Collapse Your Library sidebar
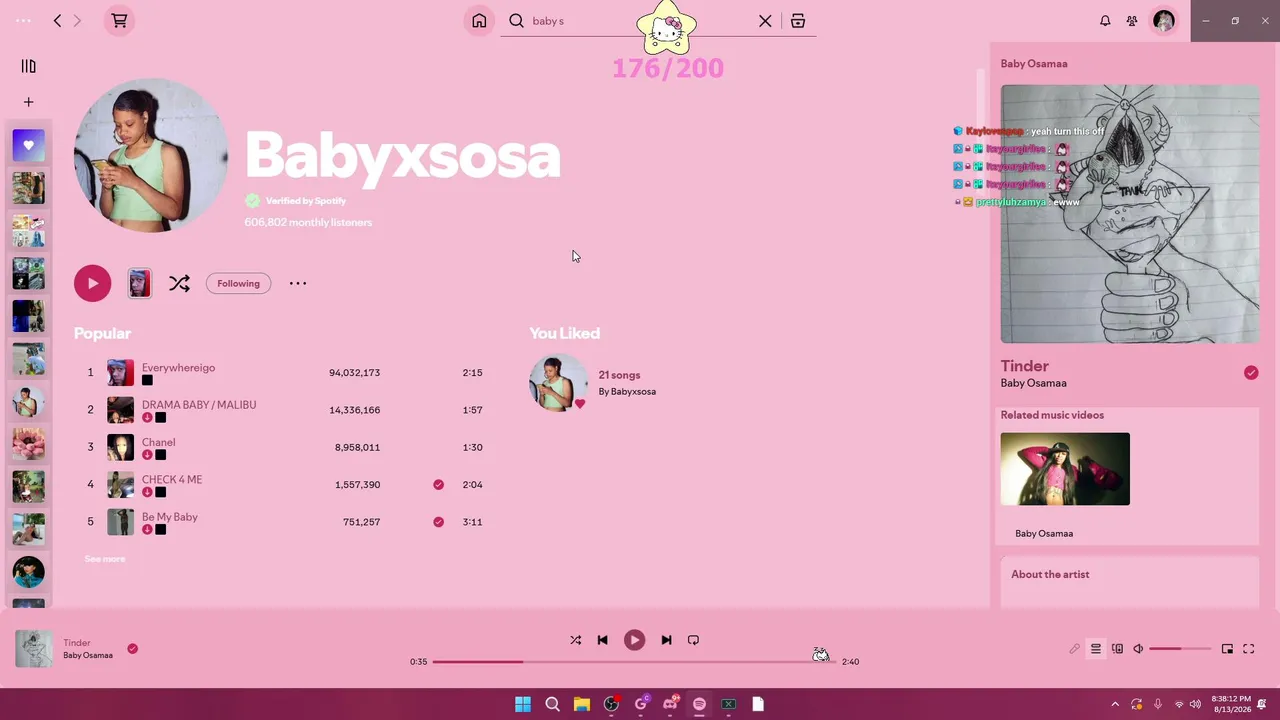 (x=29, y=66)
